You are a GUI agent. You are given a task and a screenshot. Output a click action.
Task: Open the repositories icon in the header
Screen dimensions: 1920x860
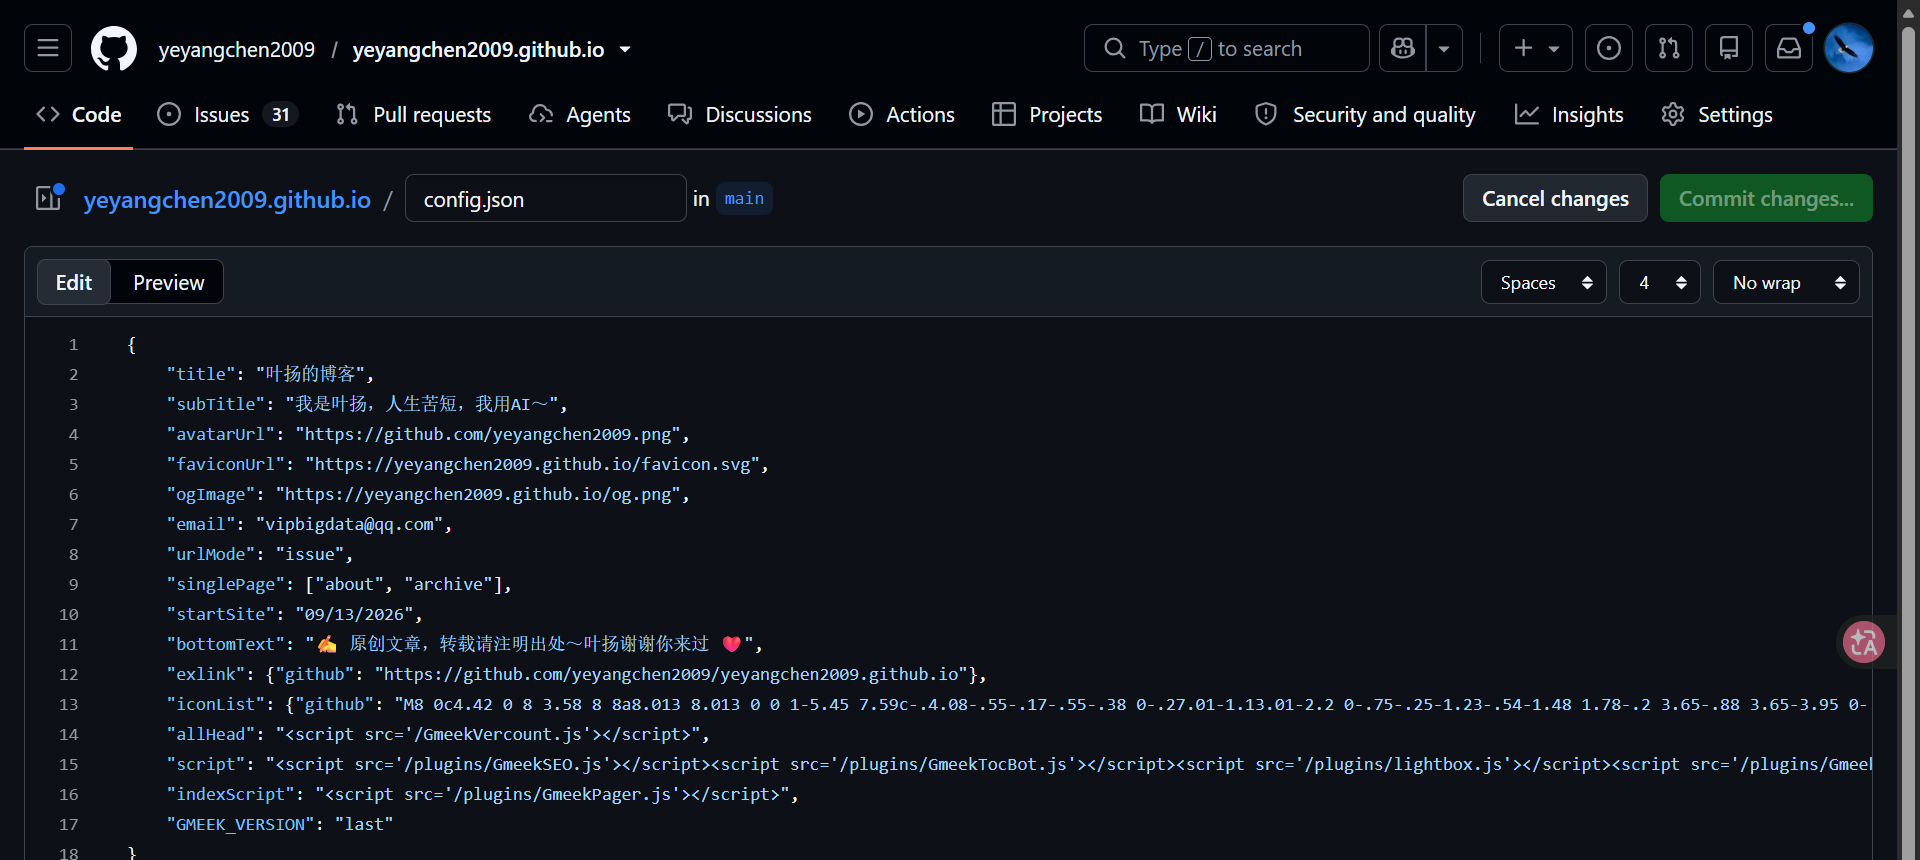[x=1729, y=48]
